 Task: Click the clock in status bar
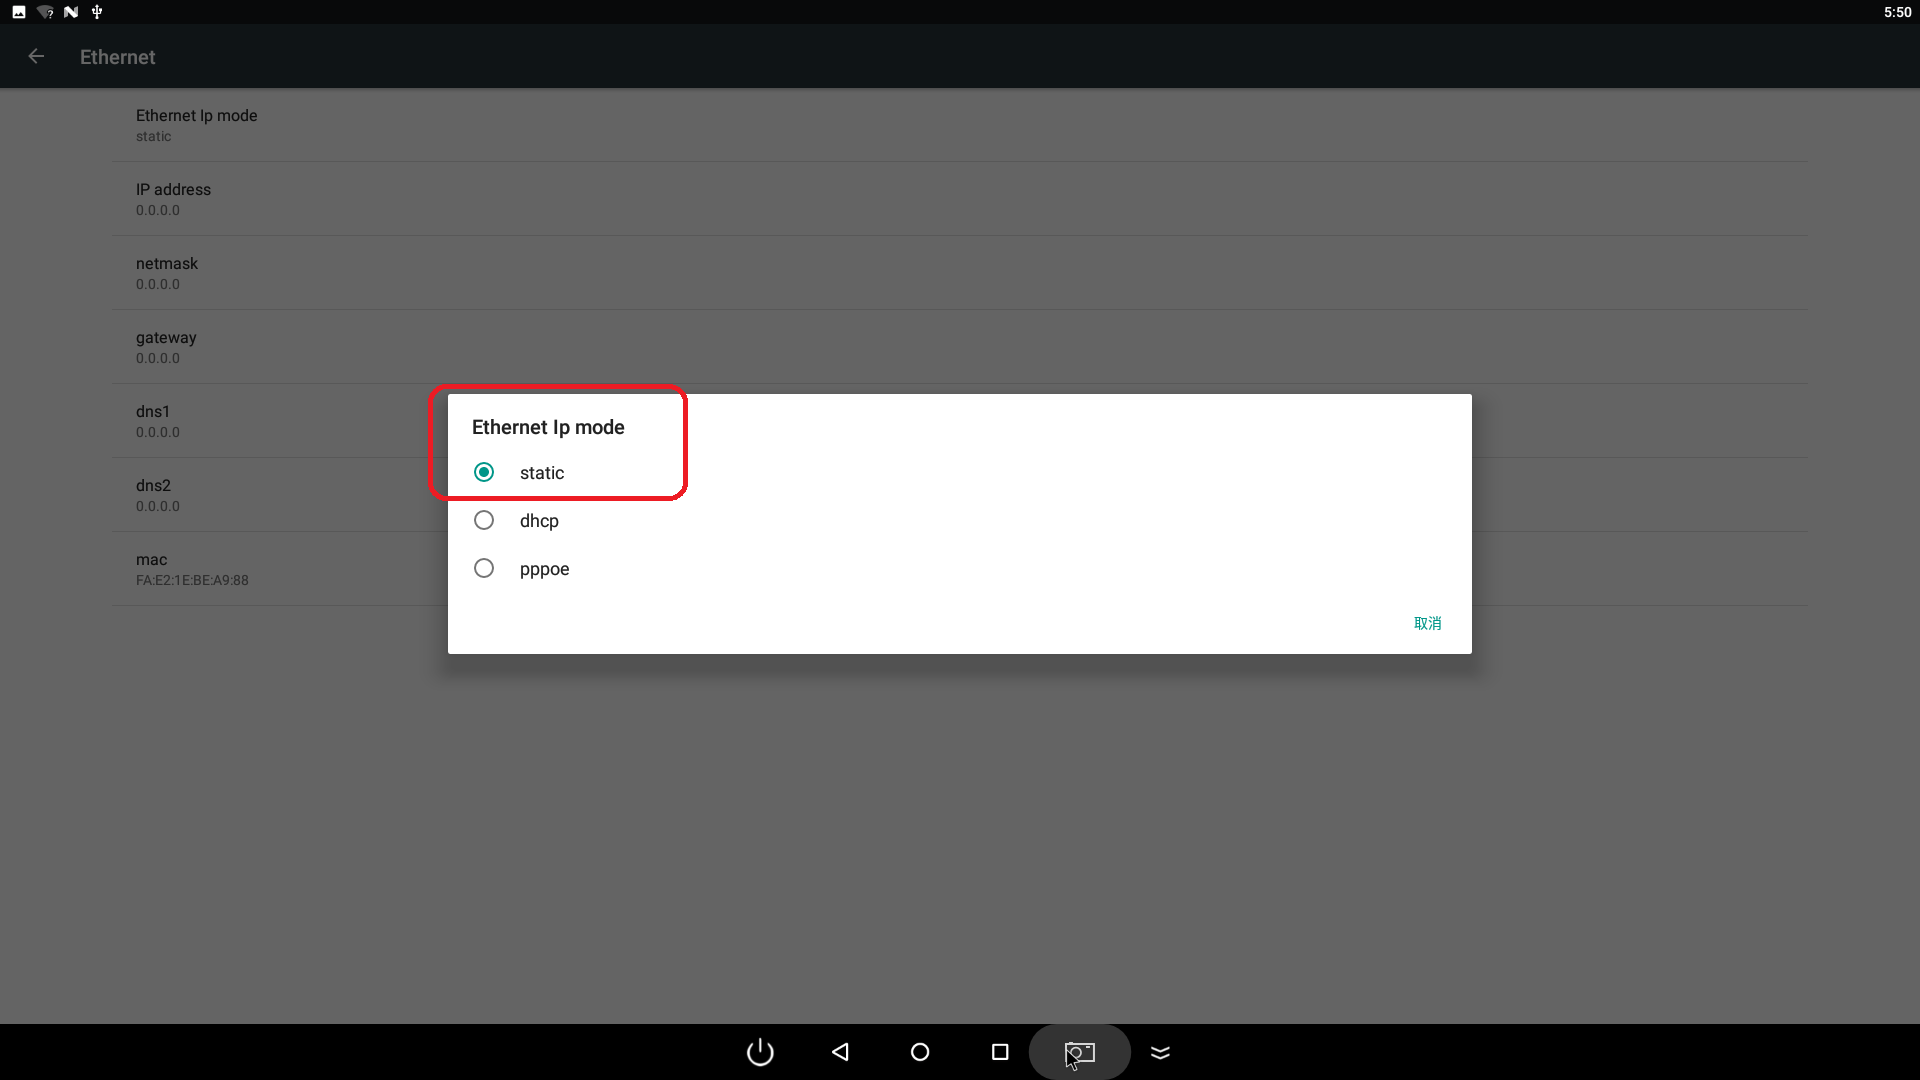1897,12
